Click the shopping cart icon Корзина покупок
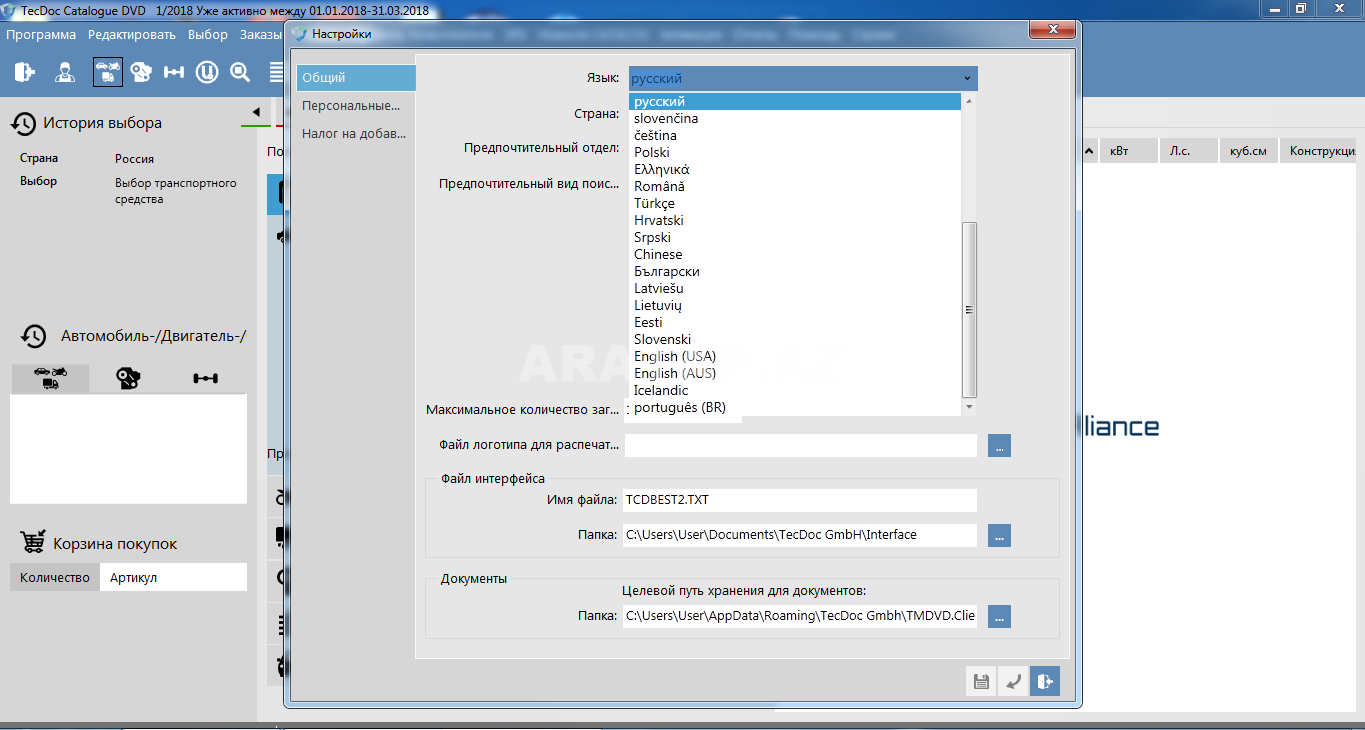The height and width of the screenshot is (730, 1365). coord(33,543)
